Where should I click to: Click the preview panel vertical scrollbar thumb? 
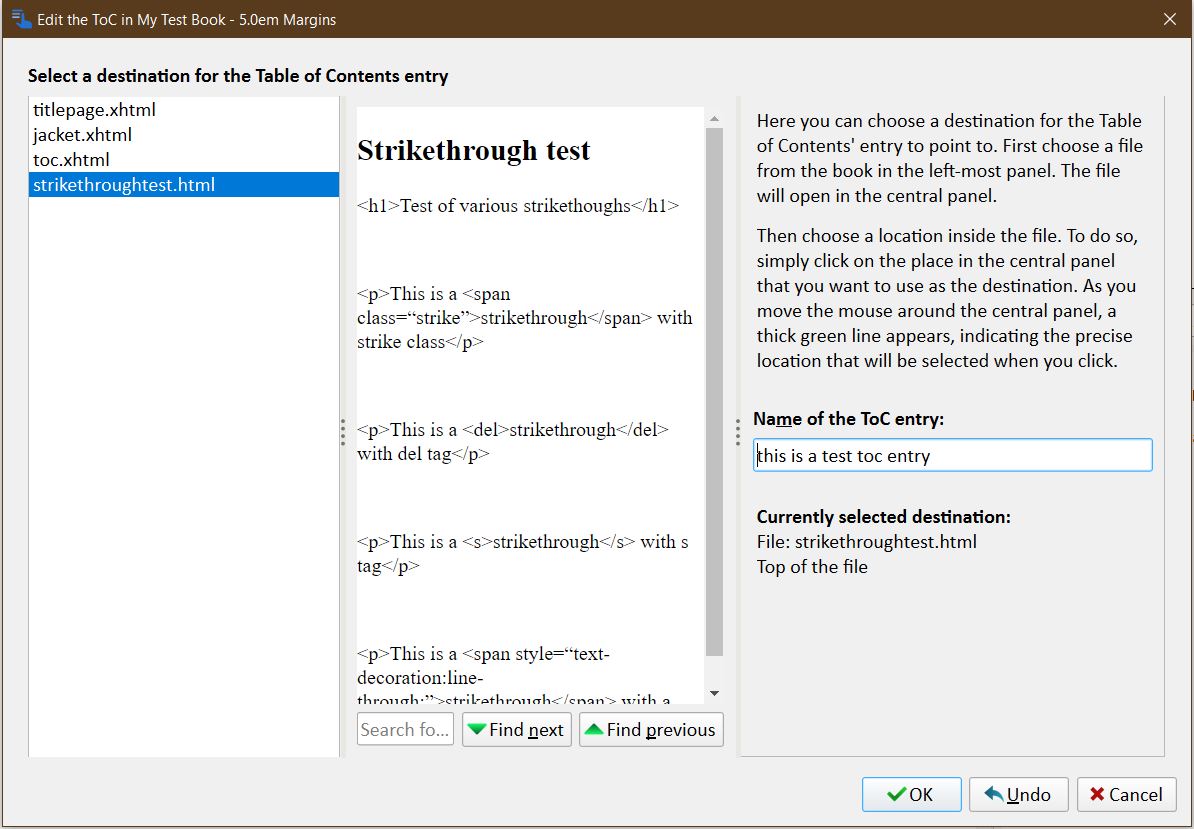click(714, 392)
